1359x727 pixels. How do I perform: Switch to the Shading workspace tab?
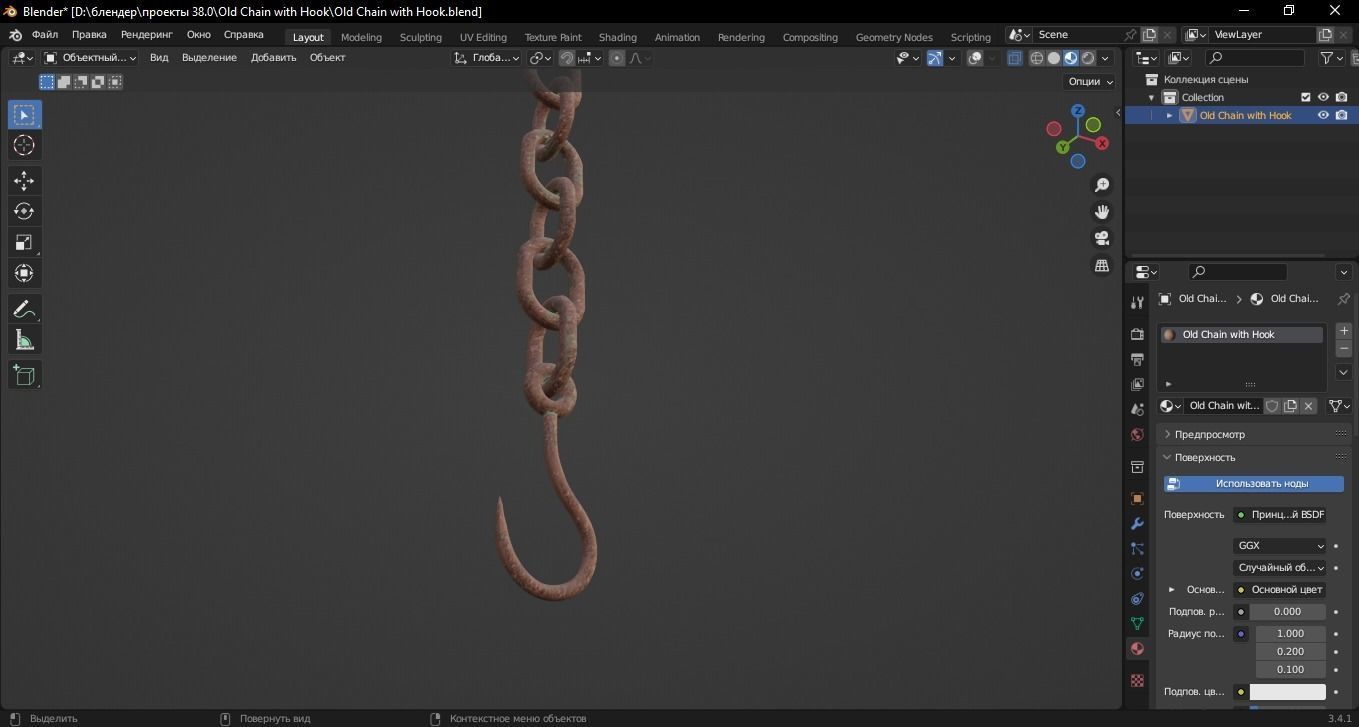(618, 37)
